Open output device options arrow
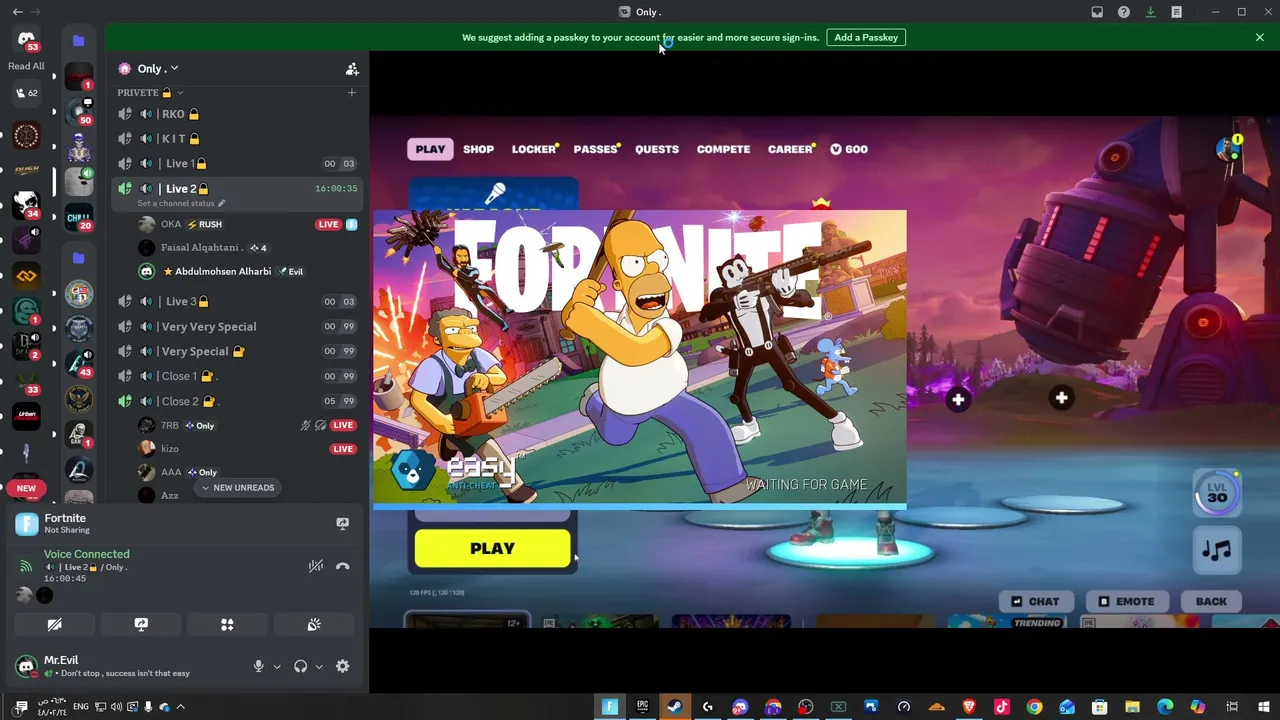Image resolution: width=1280 pixels, height=720 pixels. click(319, 667)
